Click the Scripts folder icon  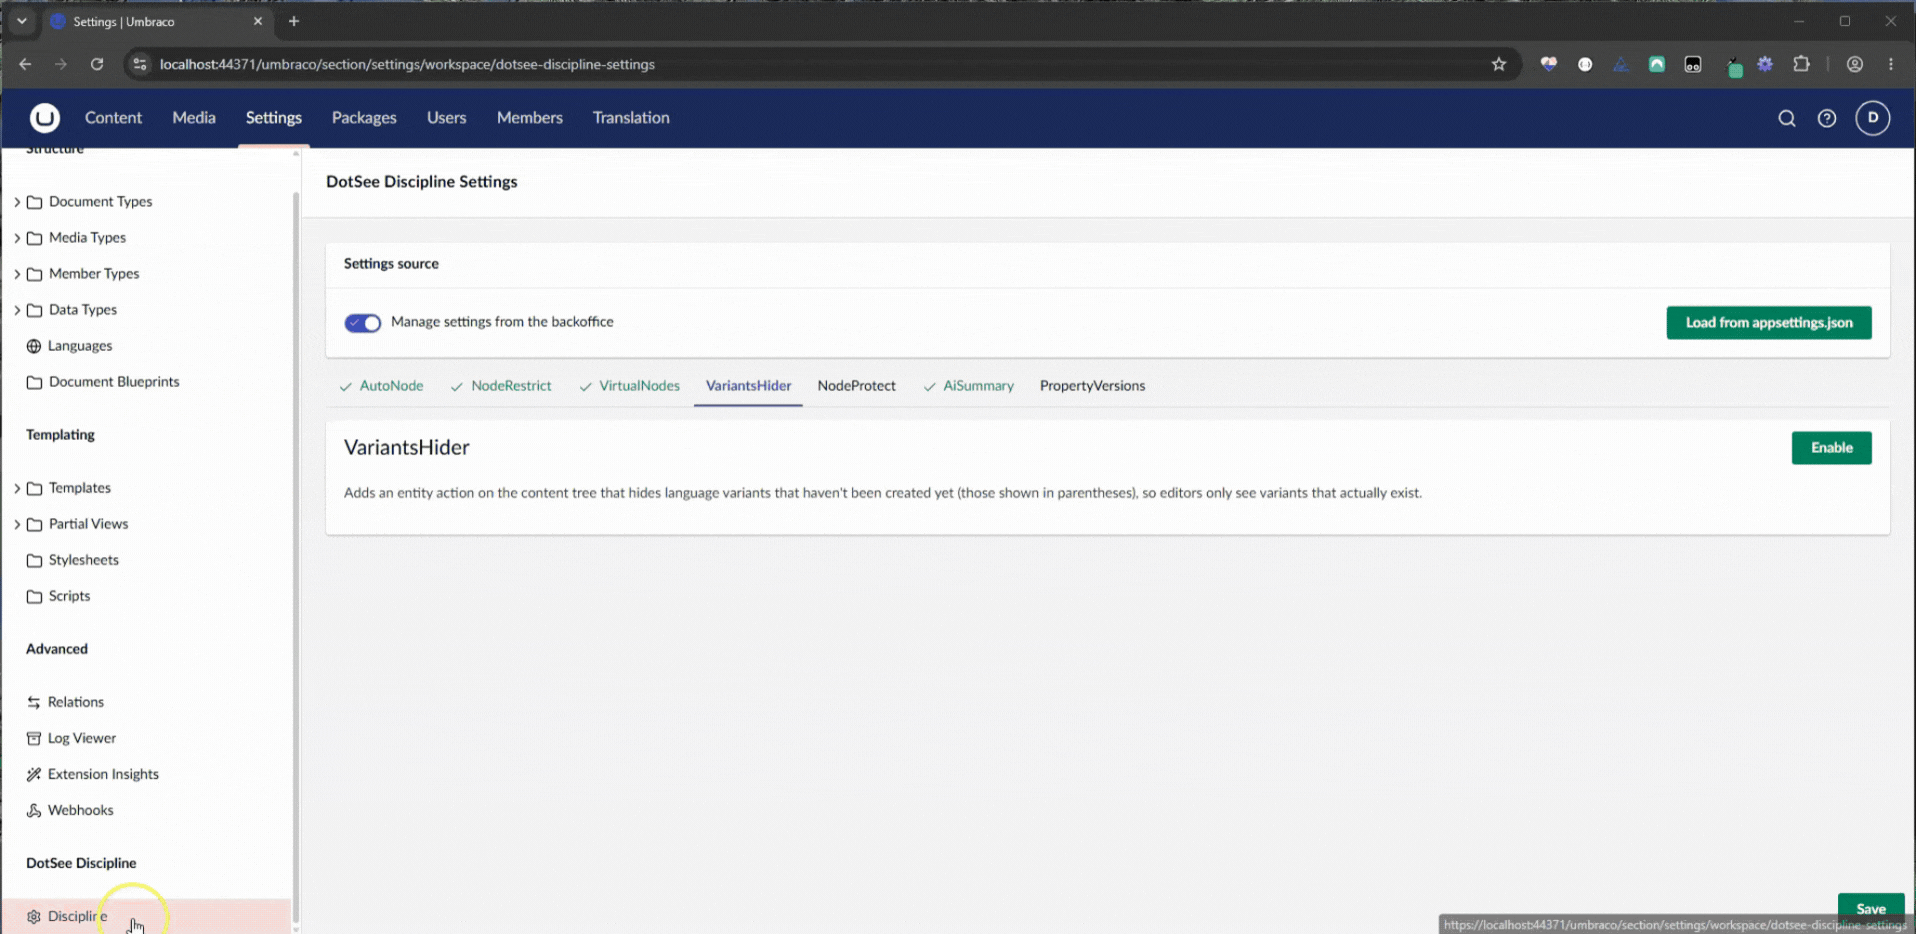(x=34, y=596)
